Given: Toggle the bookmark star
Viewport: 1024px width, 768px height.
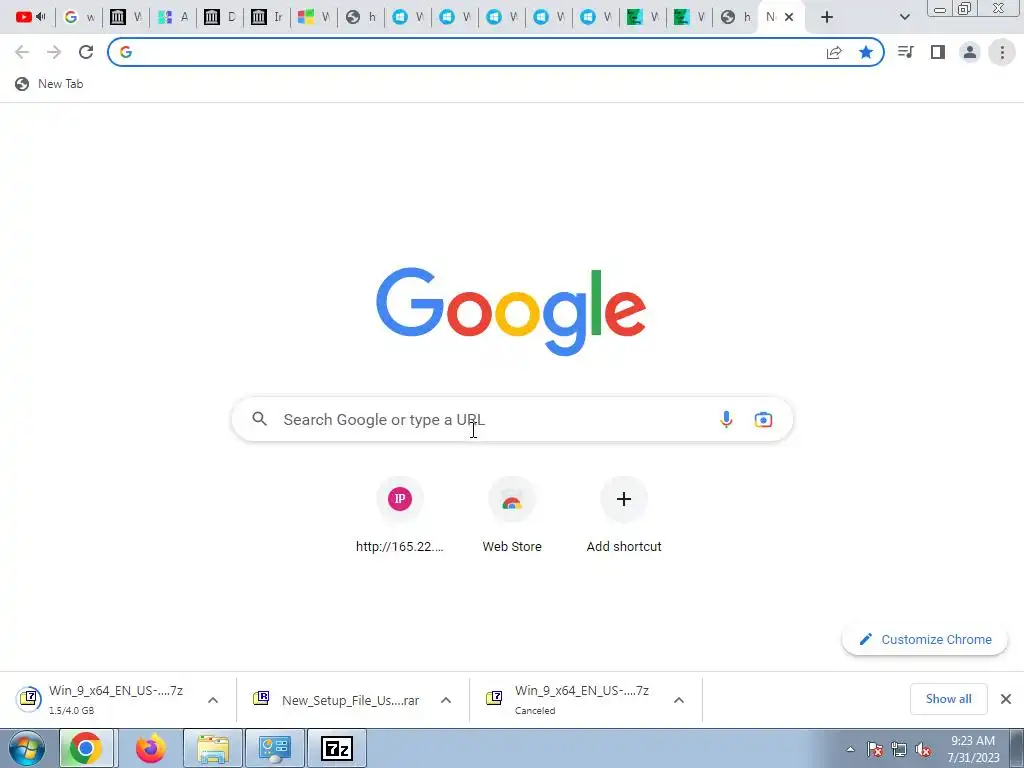Looking at the screenshot, I should click(x=866, y=52).
